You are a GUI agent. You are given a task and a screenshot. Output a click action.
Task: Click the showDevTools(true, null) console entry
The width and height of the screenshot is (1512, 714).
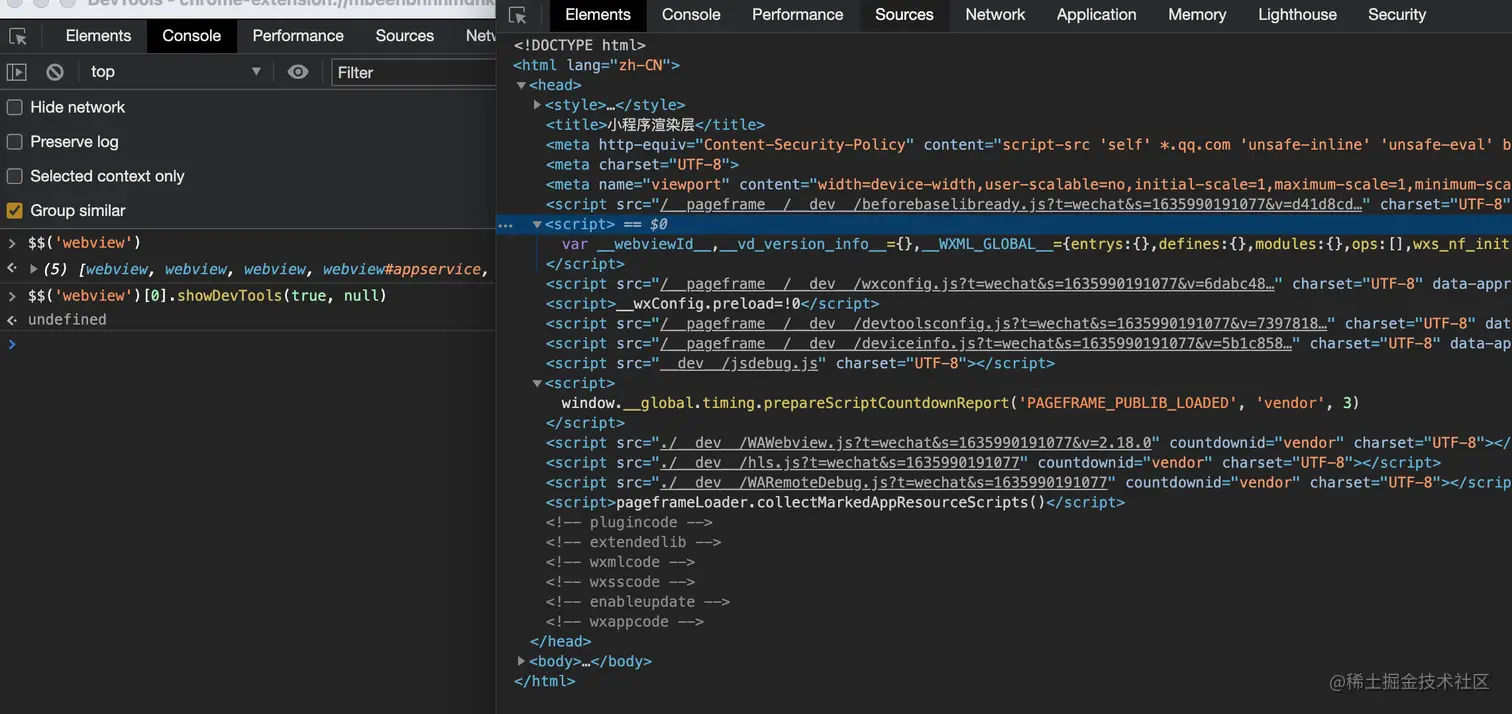pos(207,296)
